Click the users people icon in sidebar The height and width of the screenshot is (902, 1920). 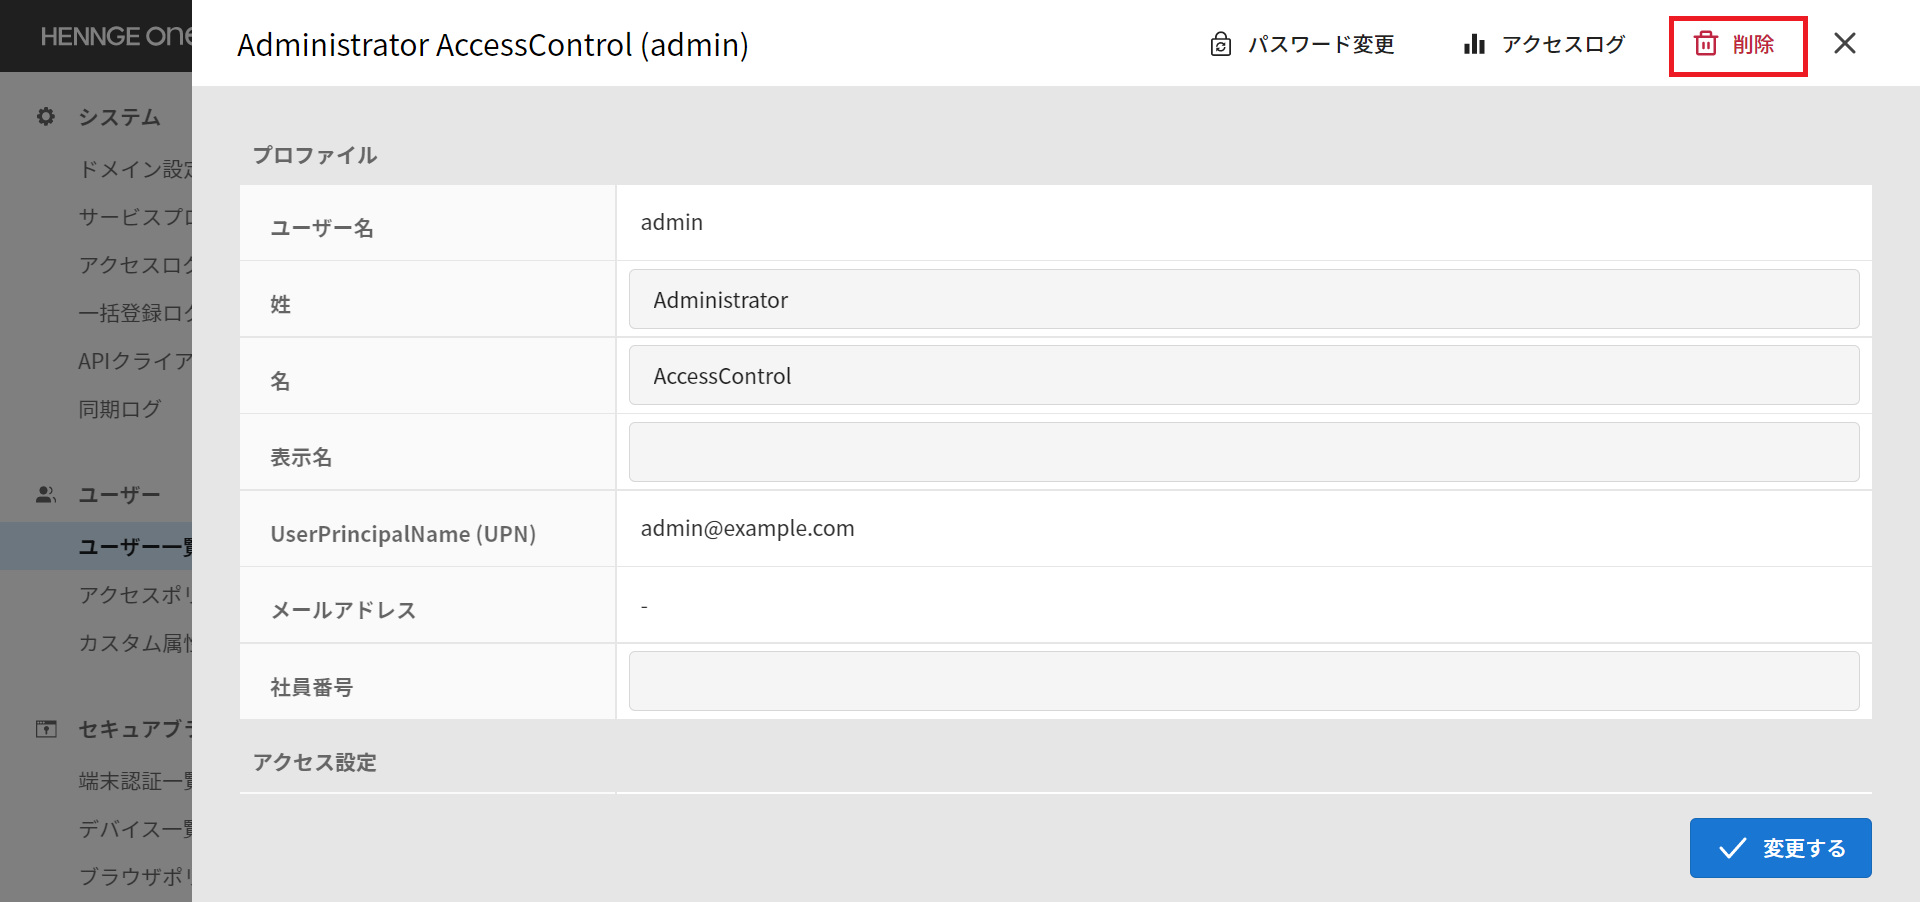46,495
